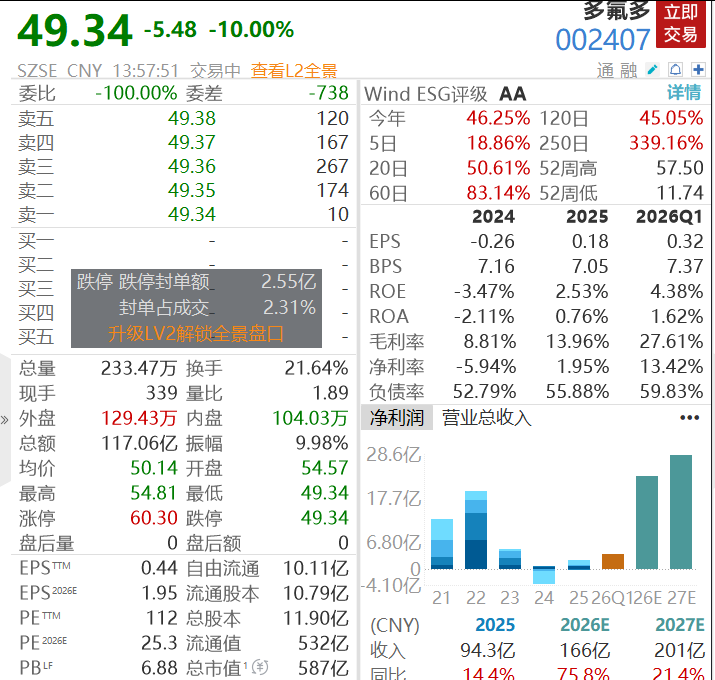Select the 卖一 price 49.34 in order book
The image size is (715, 680).
(192, 214)
